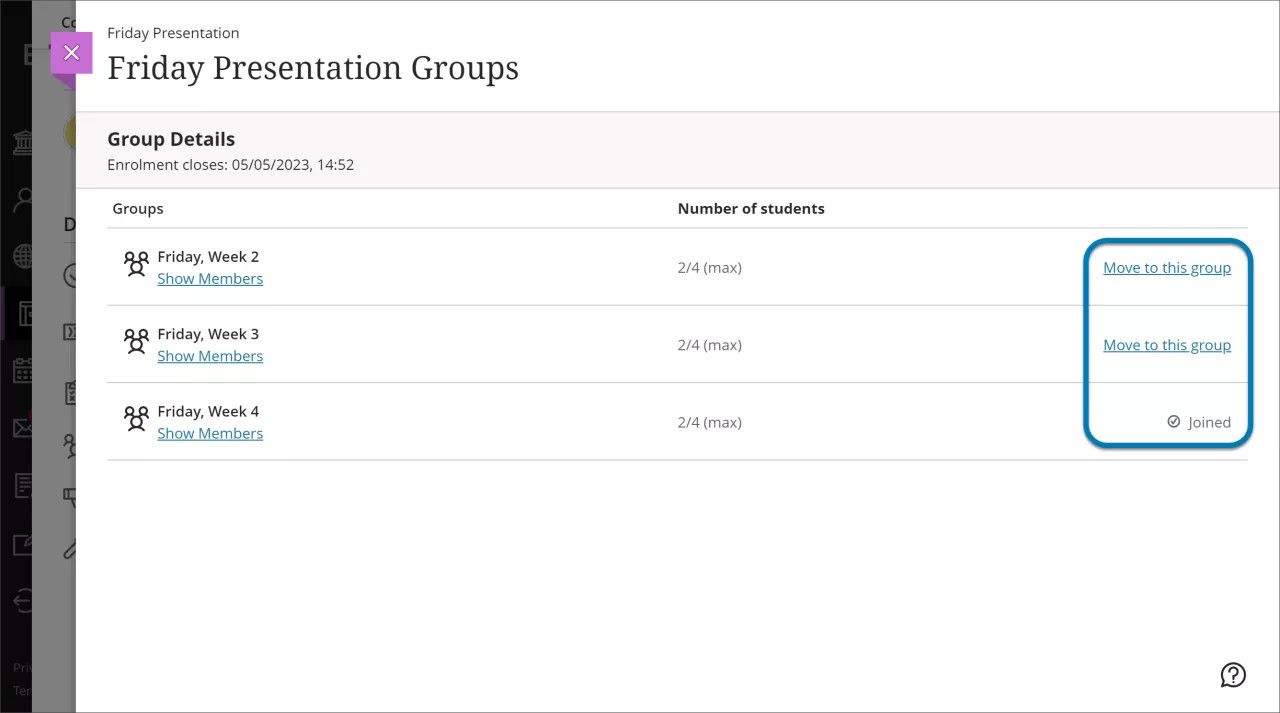The height and width of the screenshot is (713, 1280).
Task: View Grades using the sidebar icon
Action: pyautogui.click(x=22, y=485)
